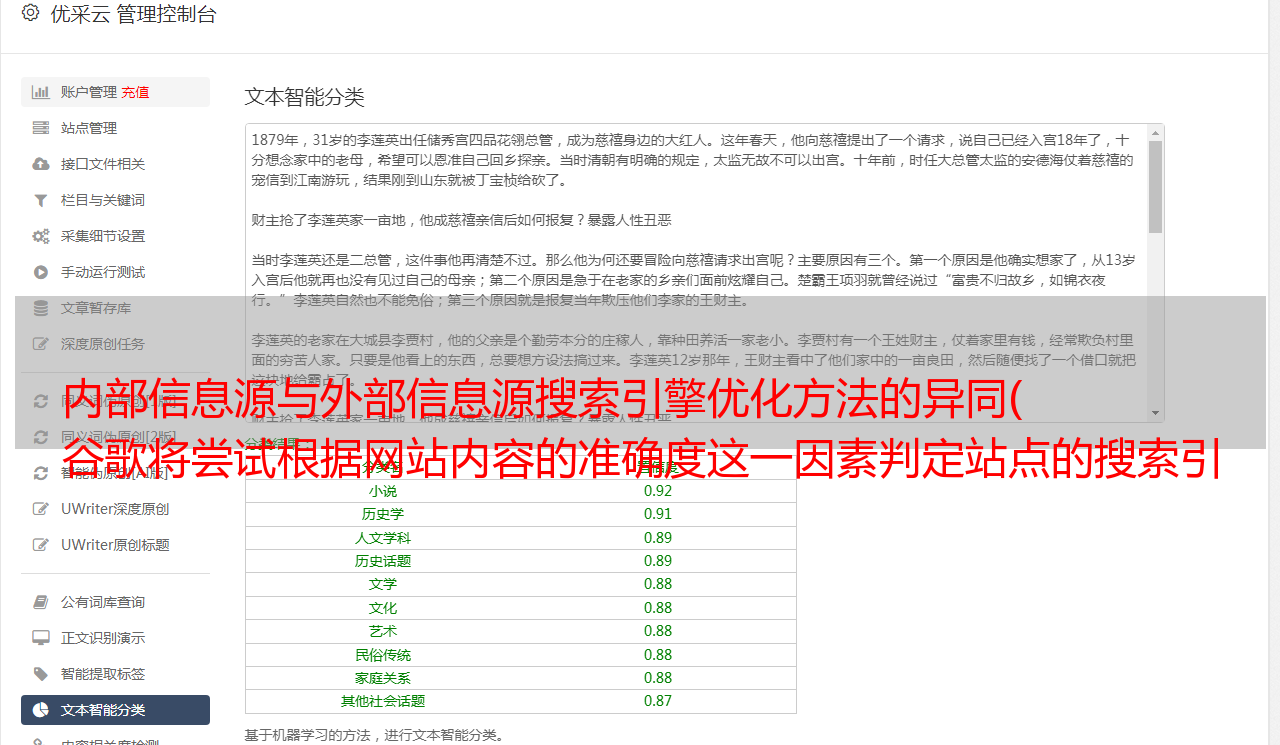Click the bar chart icon for 账户管理
This screenshot has width=1280, height=745.
pyautogui.click(x=41, y=92)
